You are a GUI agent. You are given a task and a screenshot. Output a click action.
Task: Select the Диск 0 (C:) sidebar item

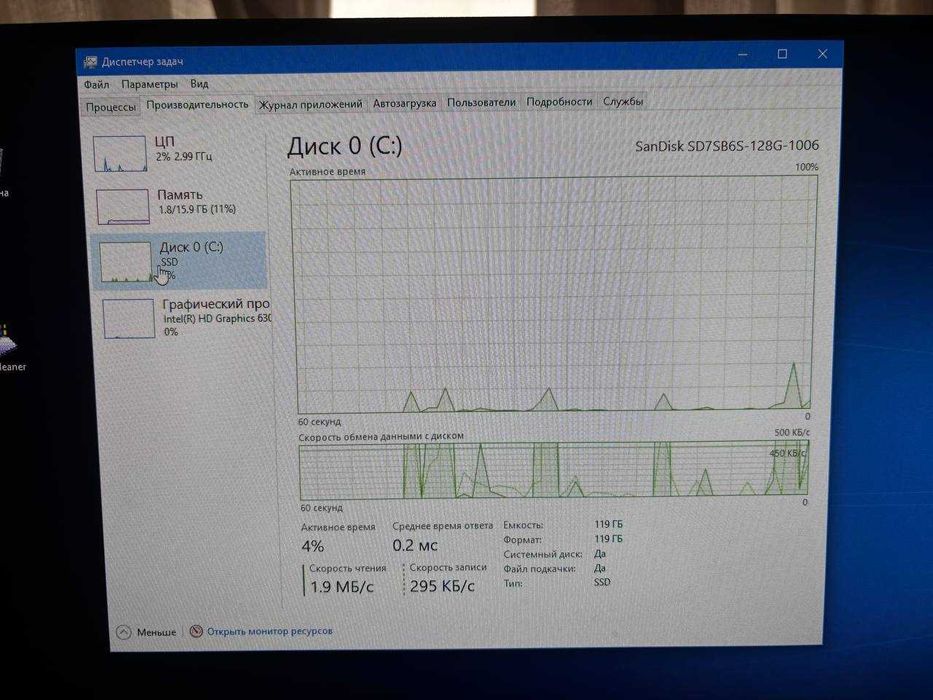click(179, 261)
